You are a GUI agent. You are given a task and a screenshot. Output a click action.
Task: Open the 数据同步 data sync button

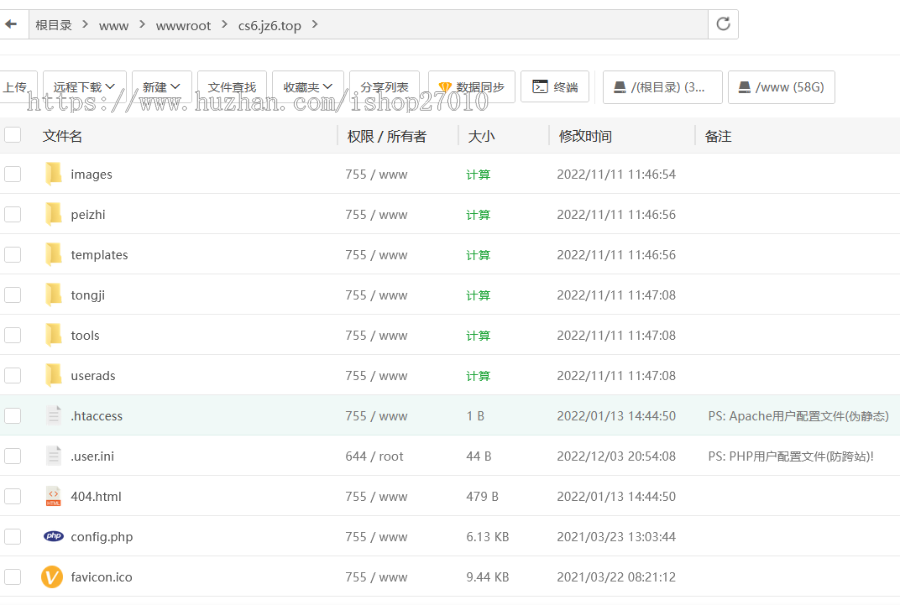click(x=471, y=87)
